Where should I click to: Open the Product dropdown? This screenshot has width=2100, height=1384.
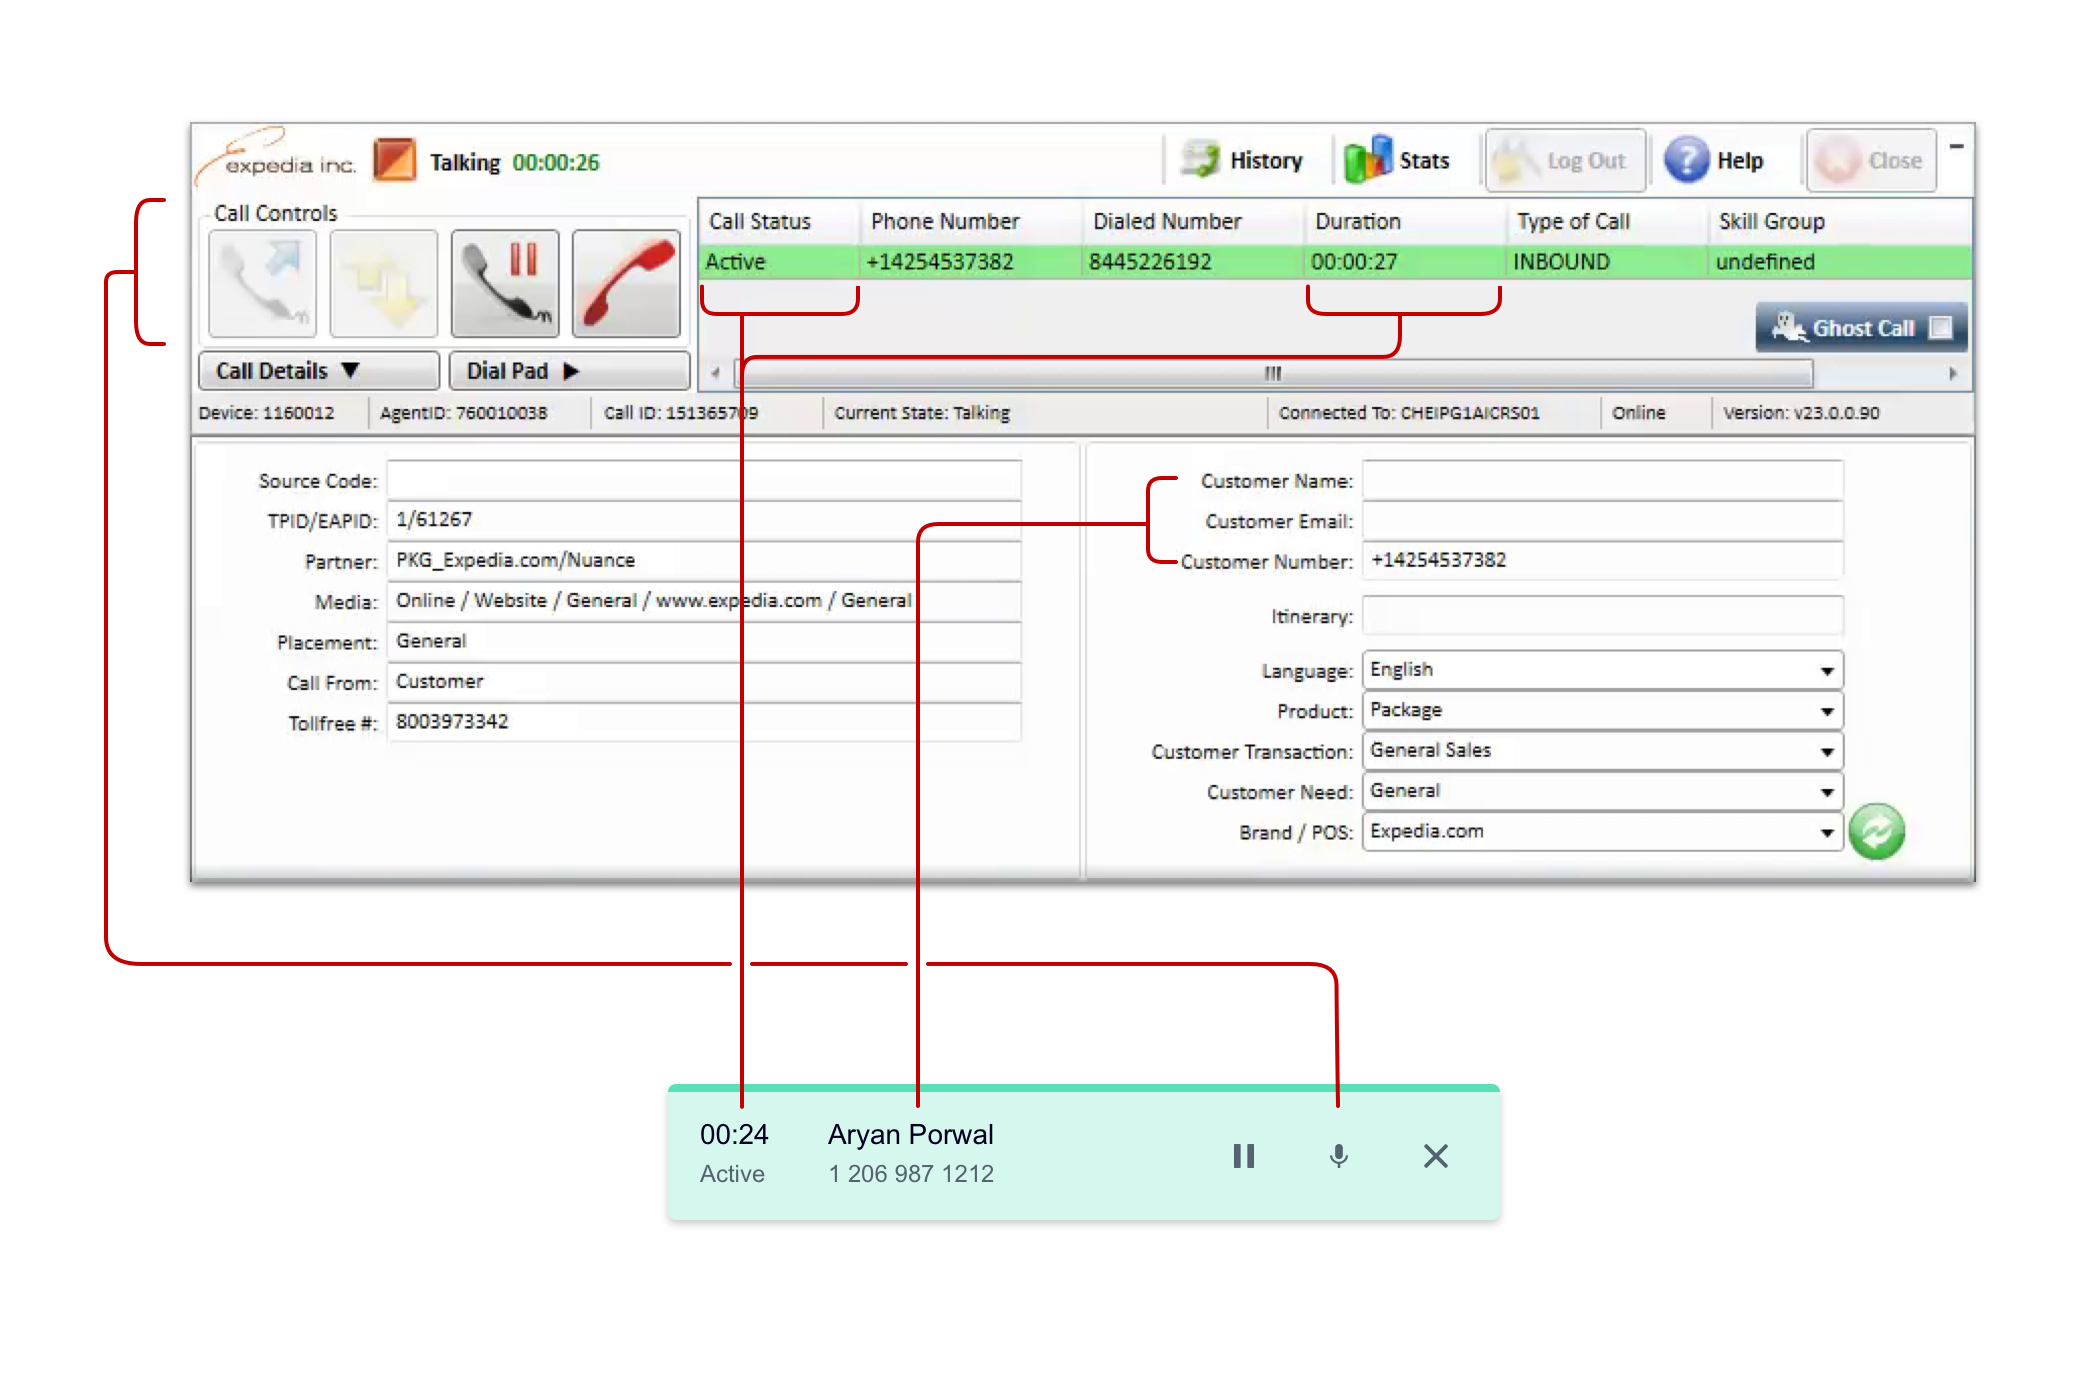tap(1602, 710)
